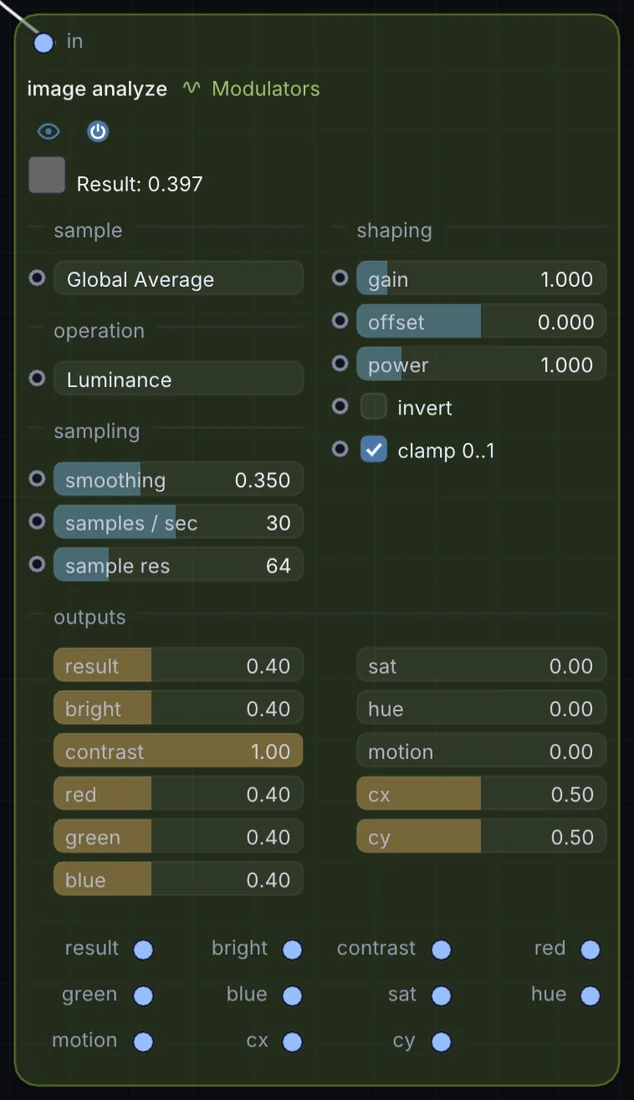Viewport: 634px width, 1100px height.
Task: Click the operation modulation port
Action: point(37,378)
